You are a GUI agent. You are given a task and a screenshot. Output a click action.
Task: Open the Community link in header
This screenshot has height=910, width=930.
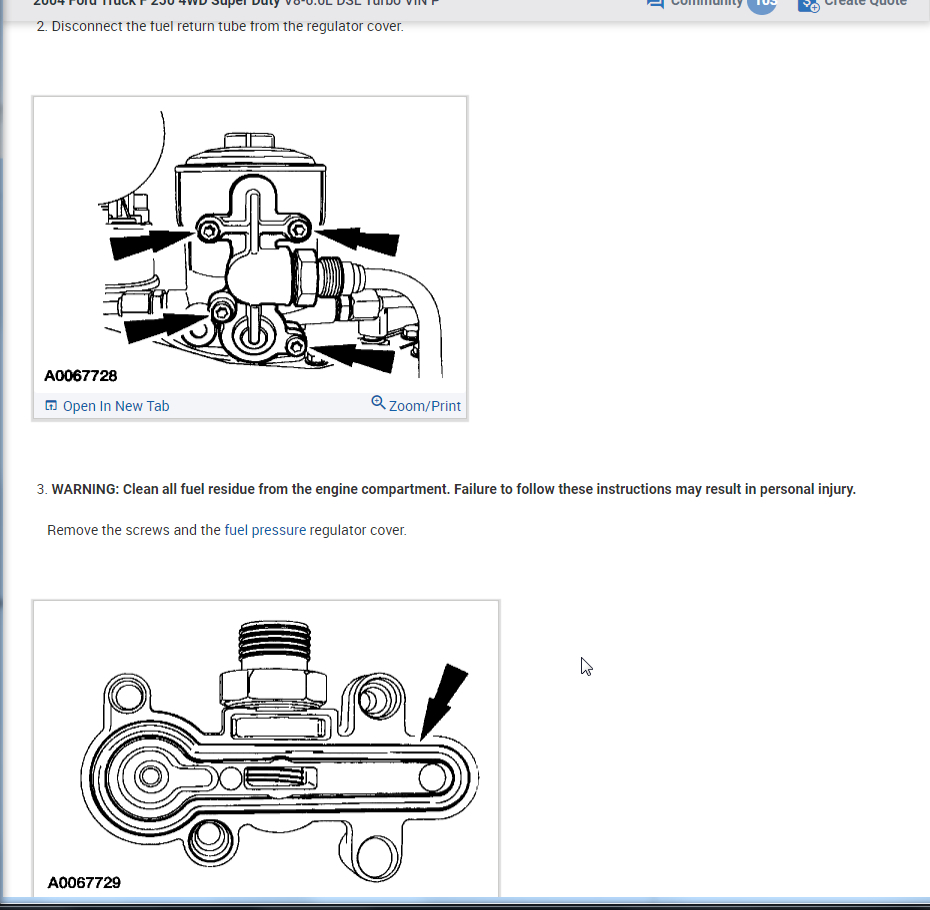(x=706, y=3)
